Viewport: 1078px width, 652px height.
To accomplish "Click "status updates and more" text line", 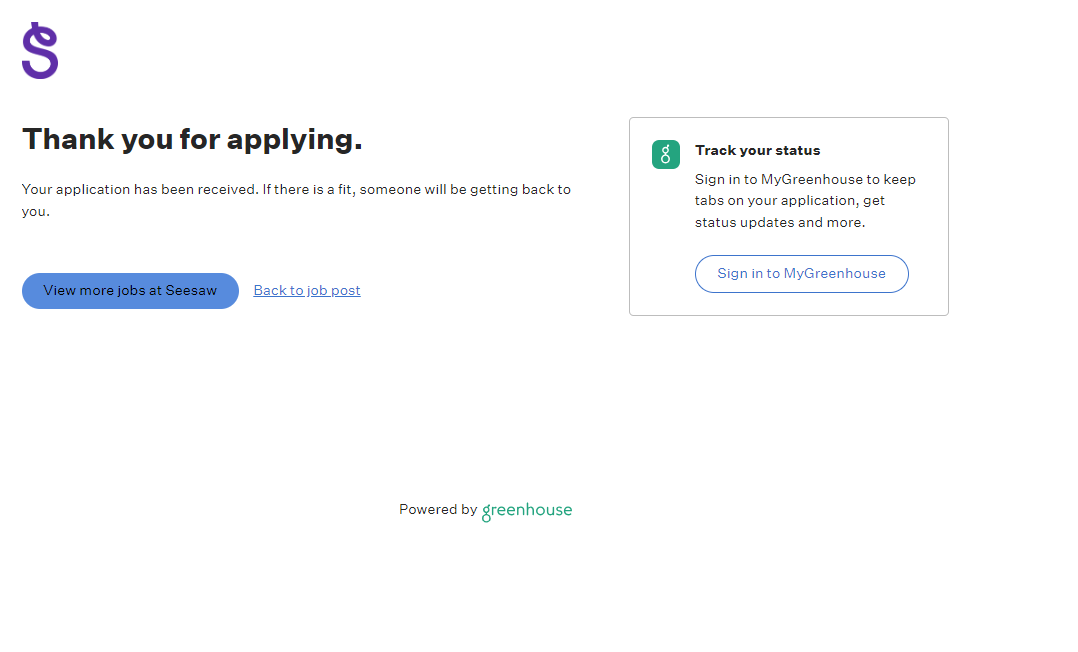I will (x=780, y=223).
